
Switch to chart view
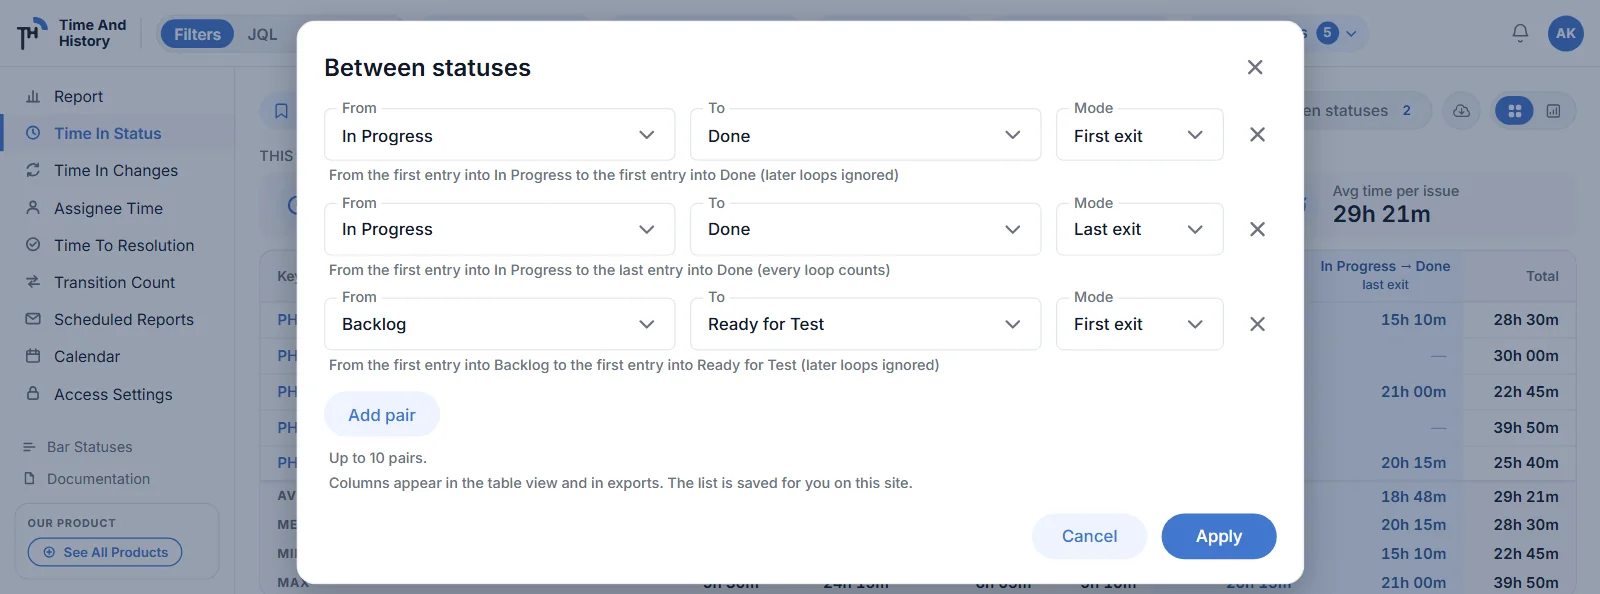1553,111
